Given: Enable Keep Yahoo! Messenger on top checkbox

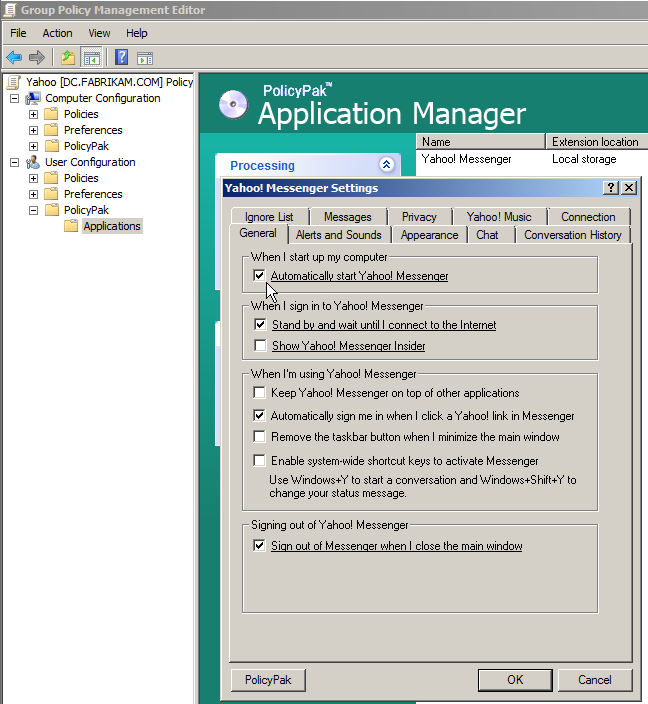Looking at the screenshot, I should click(x=259, y=392).
